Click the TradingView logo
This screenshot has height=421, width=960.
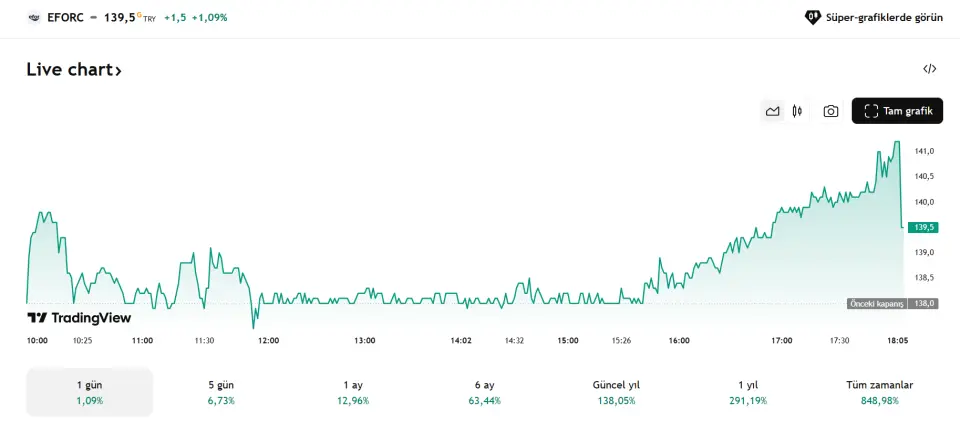point(79,318)
